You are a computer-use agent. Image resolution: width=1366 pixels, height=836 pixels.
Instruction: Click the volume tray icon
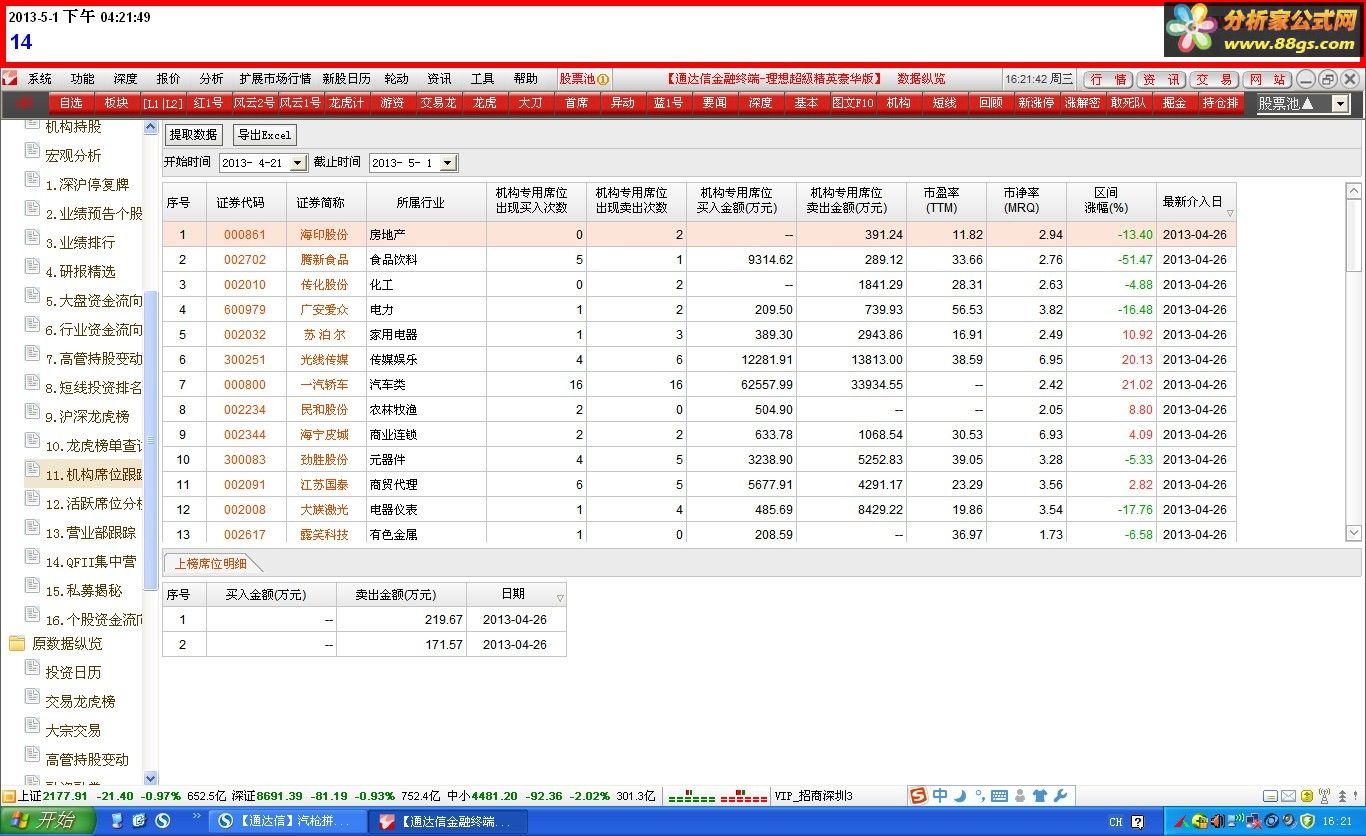click(1217, 822)
